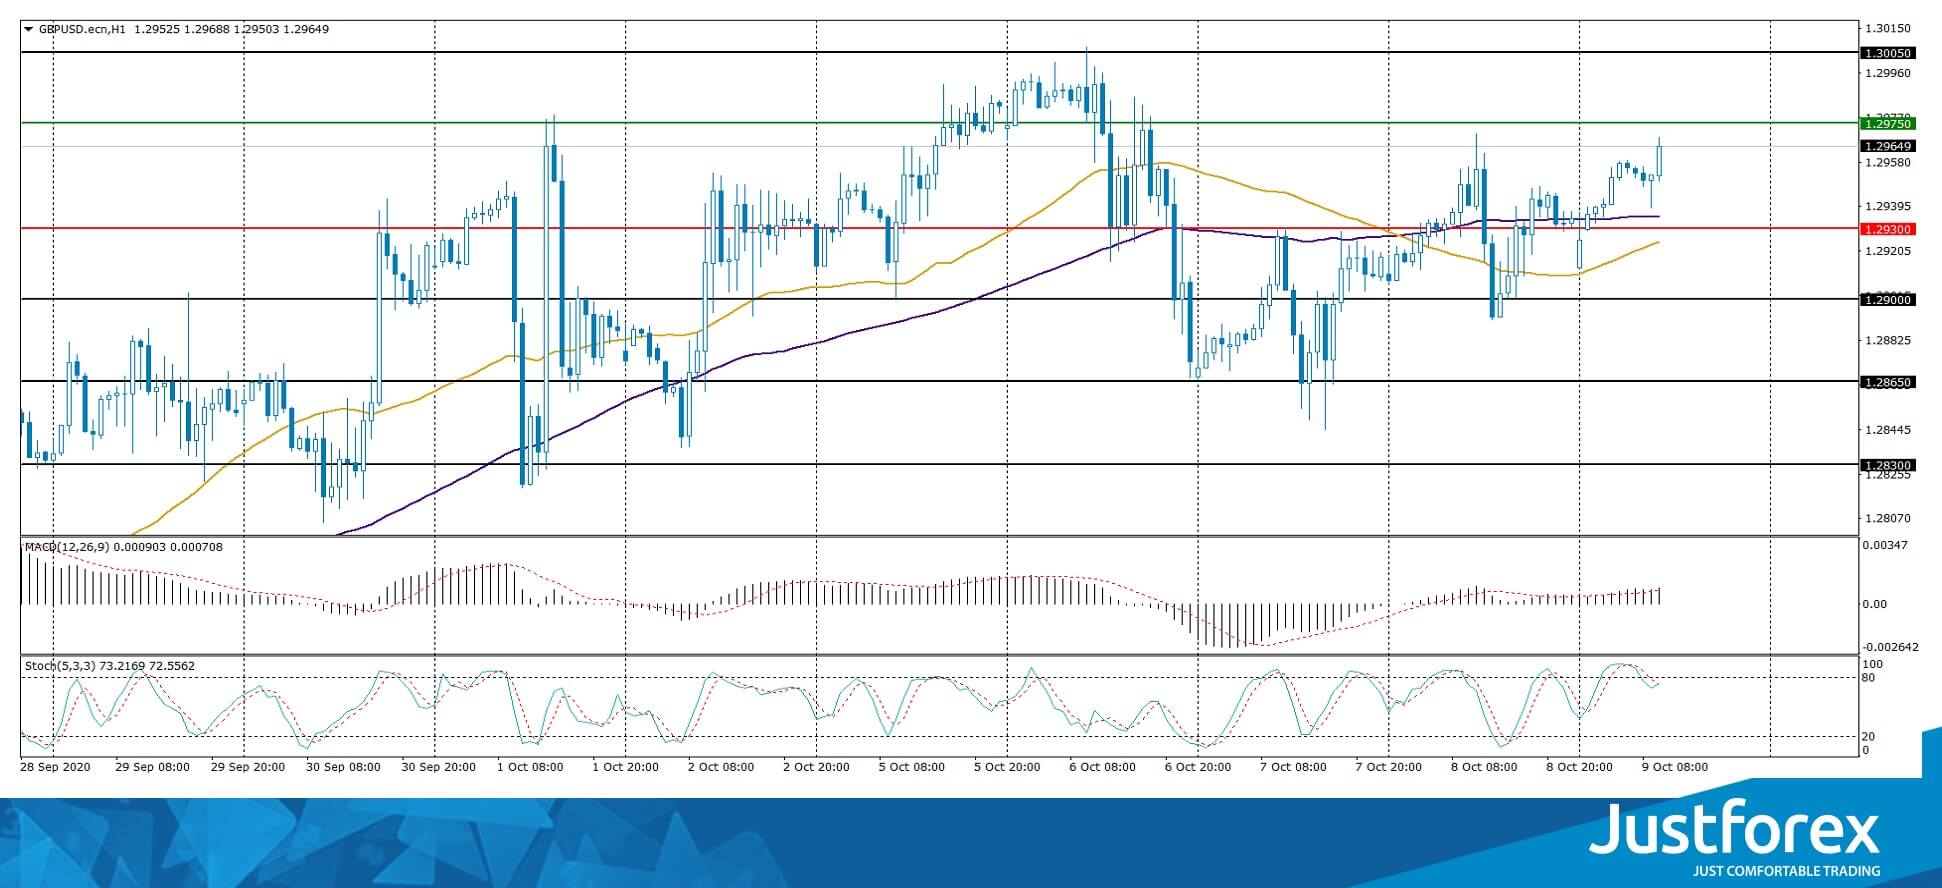1942x888 pixels.
Task: Select the 1.30050 black price level label
Action: point(1887,53)
